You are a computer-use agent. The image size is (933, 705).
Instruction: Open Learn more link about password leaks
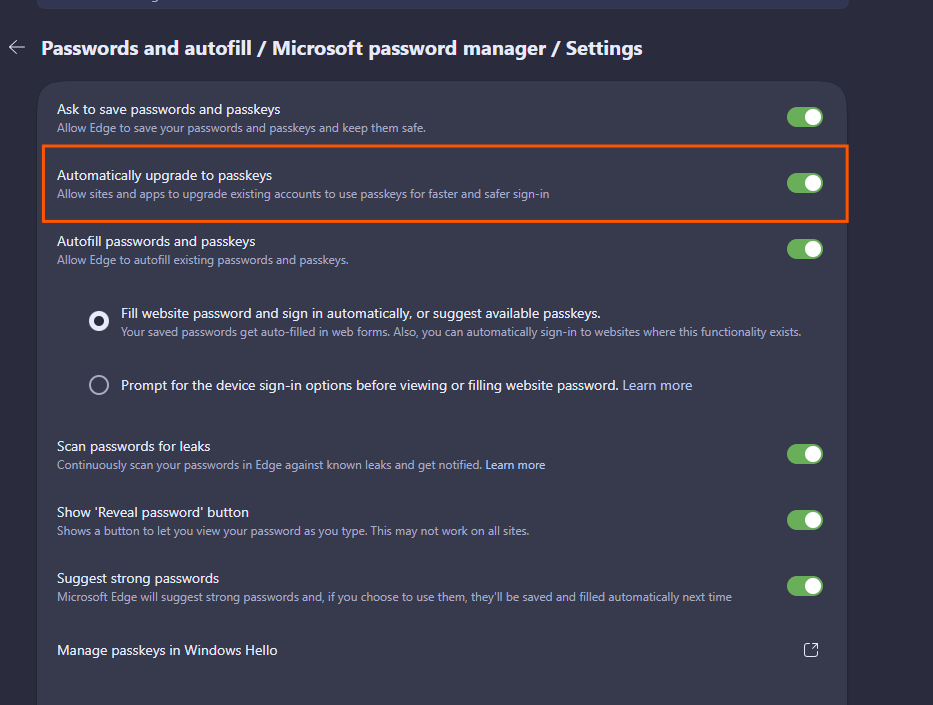pos(515,465)
